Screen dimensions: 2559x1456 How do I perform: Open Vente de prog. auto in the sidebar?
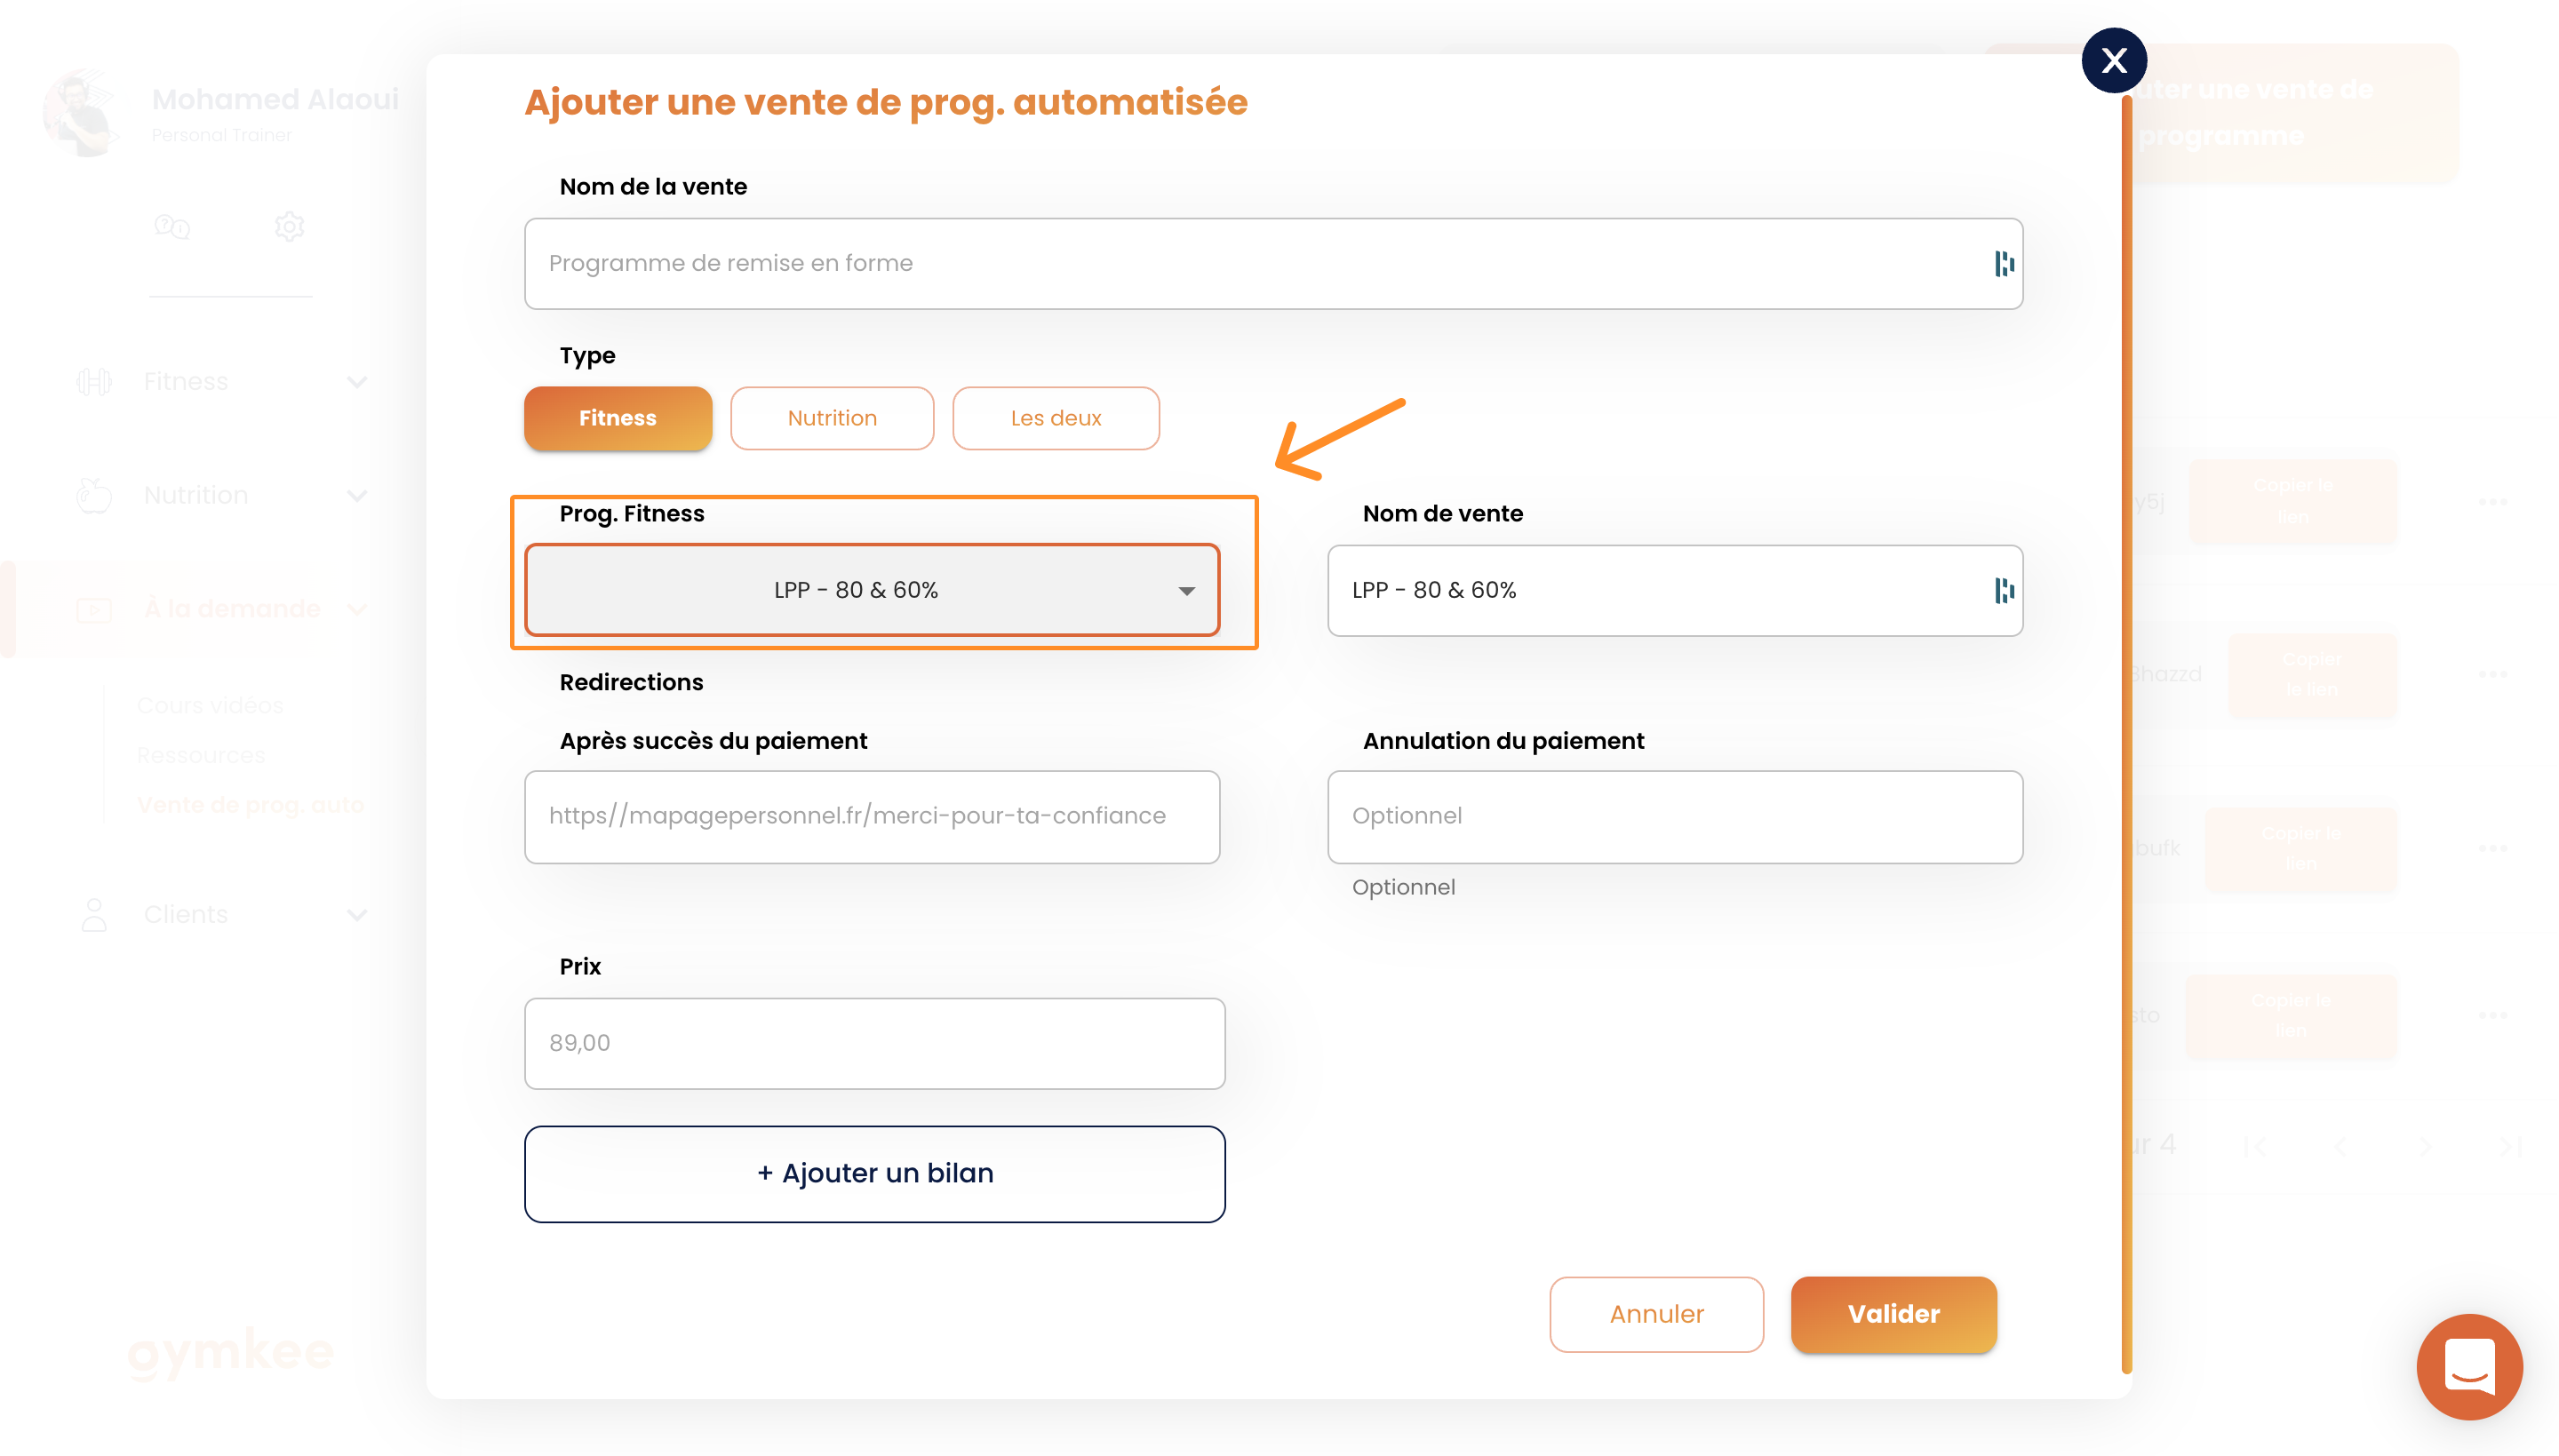(251, 805)
